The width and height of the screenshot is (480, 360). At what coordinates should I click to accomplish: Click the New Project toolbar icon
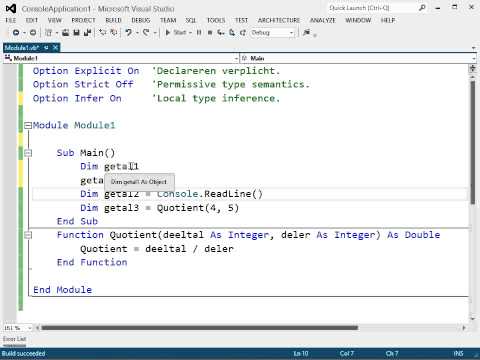tap(49, 32)
